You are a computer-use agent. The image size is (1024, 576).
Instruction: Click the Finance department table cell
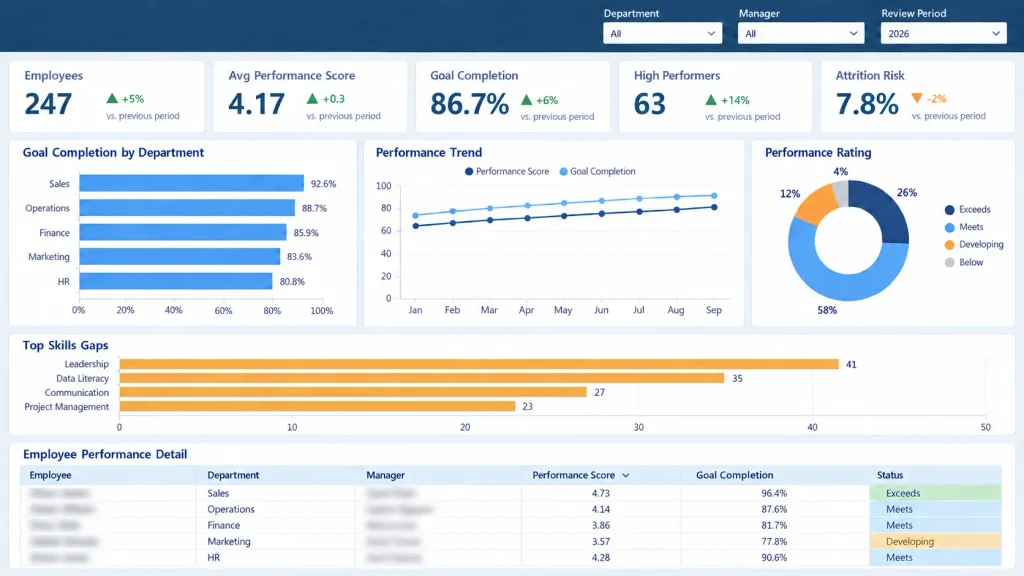coord(223,525)
